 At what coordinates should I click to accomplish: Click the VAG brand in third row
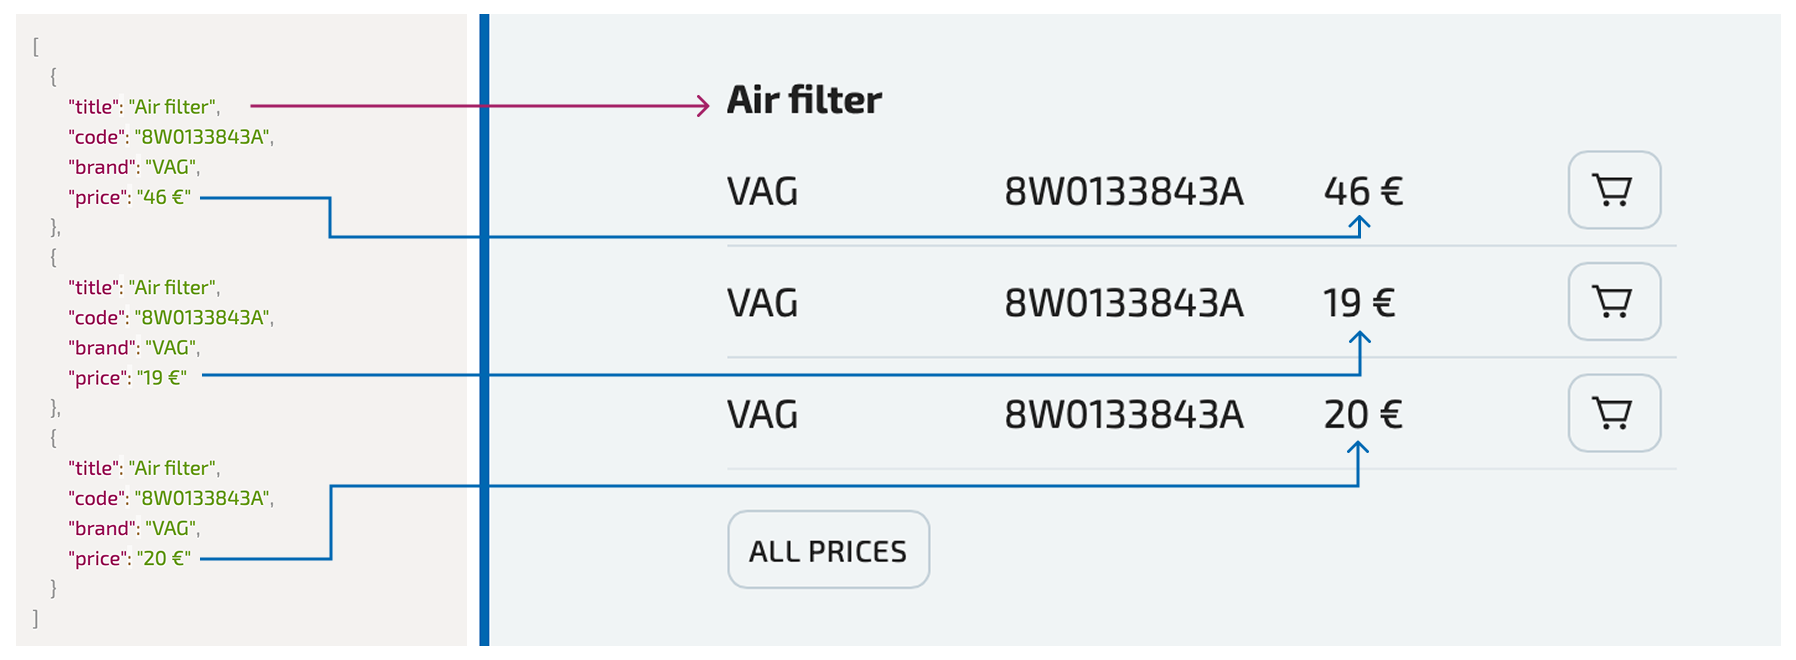(762, 415)
